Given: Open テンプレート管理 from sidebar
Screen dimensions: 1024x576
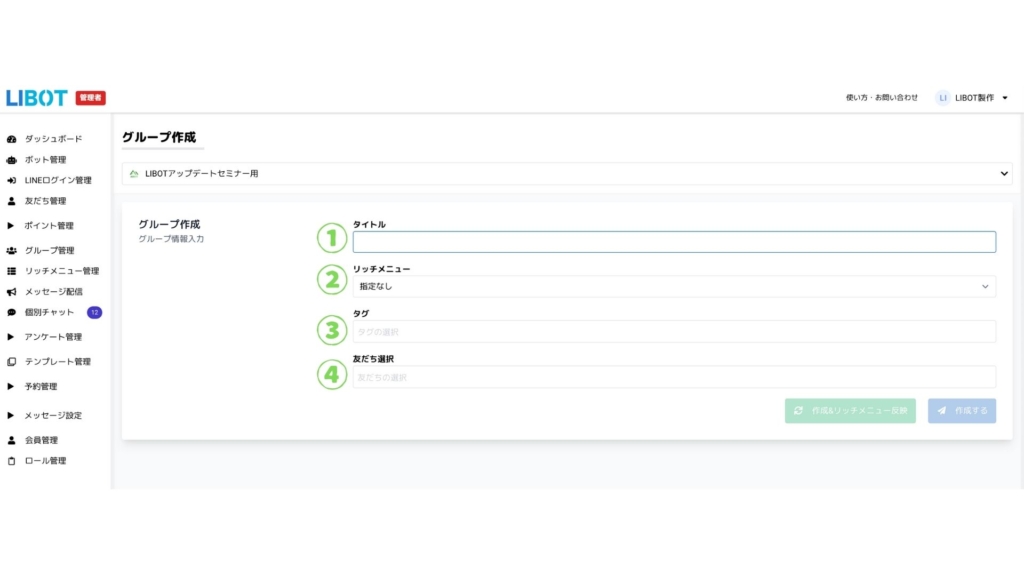Looking at the screenshot, I should pyautogui.click(x=57, y=362).
